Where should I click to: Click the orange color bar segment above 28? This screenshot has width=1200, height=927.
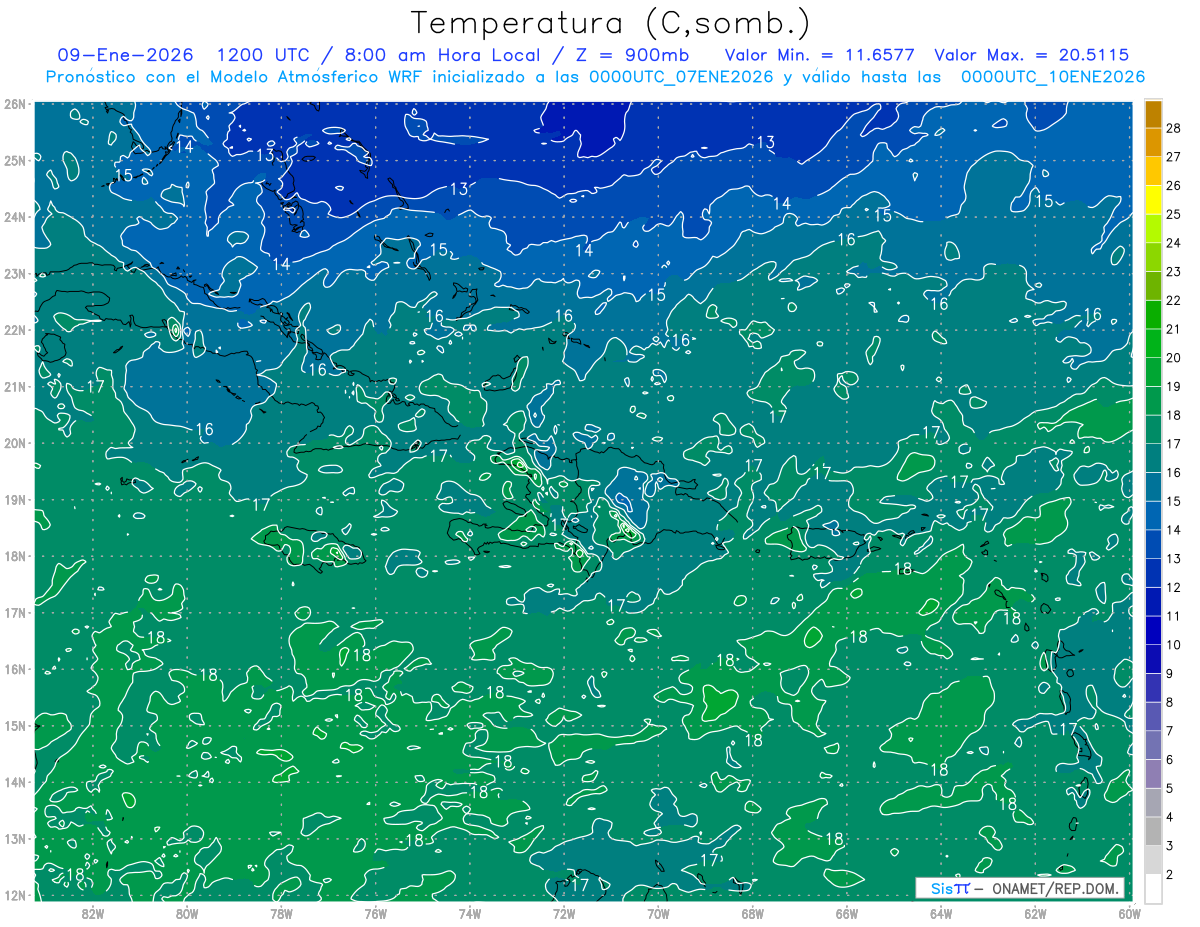coord(1154,113)
